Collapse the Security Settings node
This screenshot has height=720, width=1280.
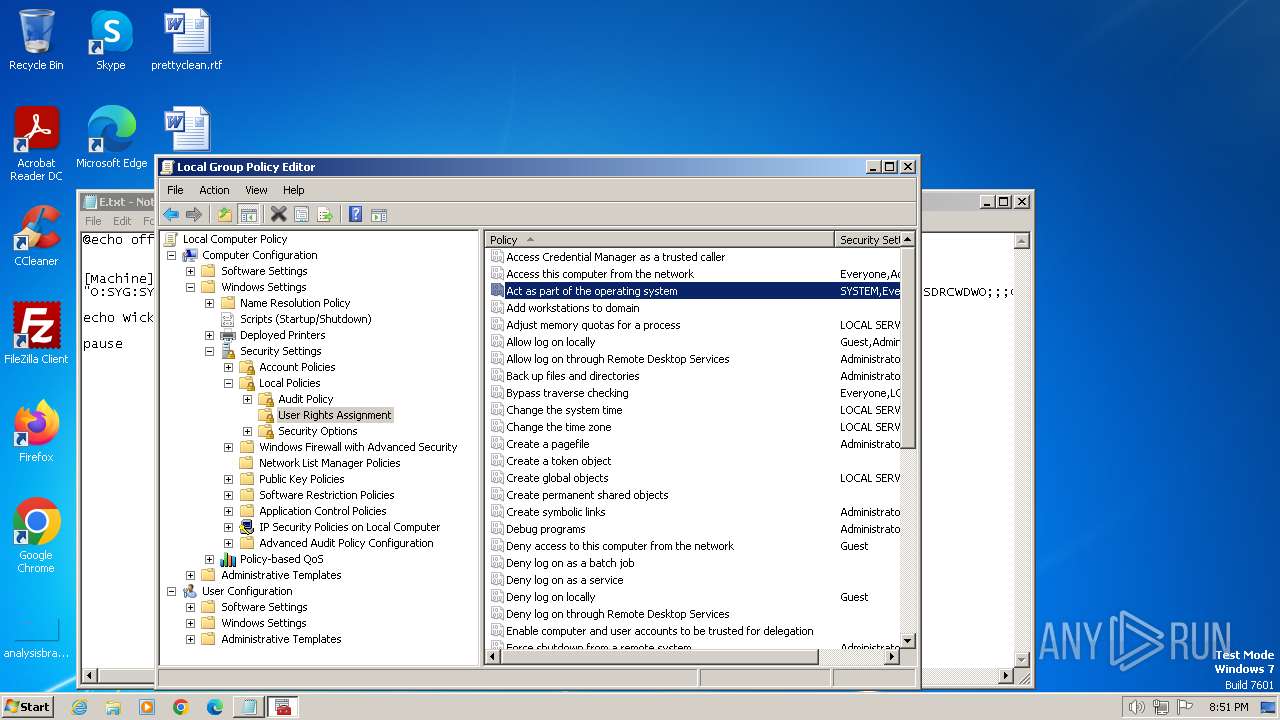[209, 351]
